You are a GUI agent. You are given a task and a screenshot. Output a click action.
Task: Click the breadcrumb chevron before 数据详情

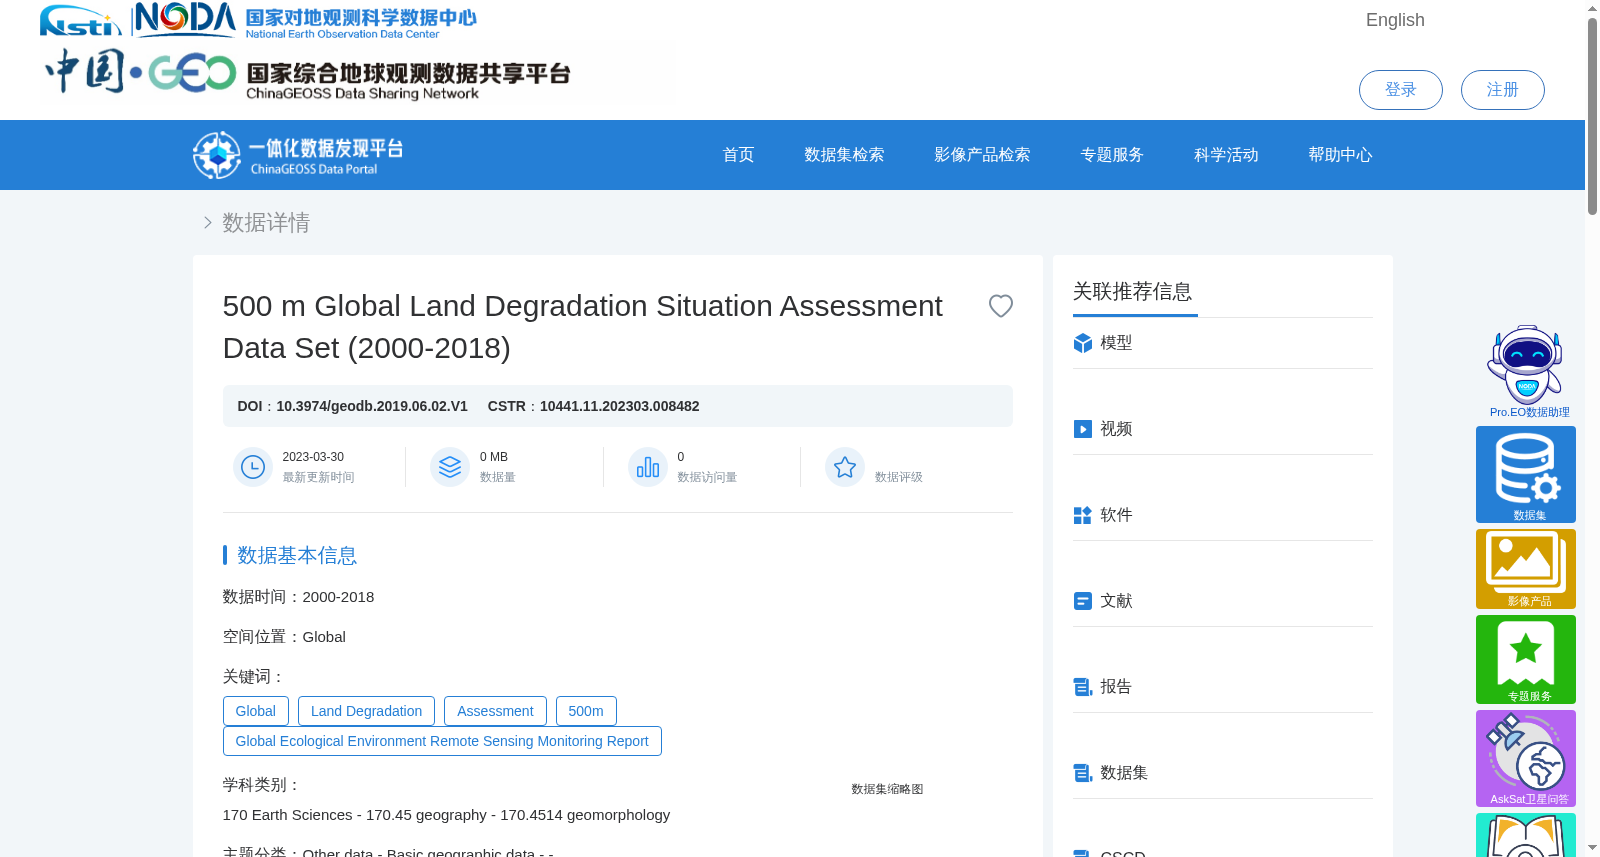(x=207, y=223)
